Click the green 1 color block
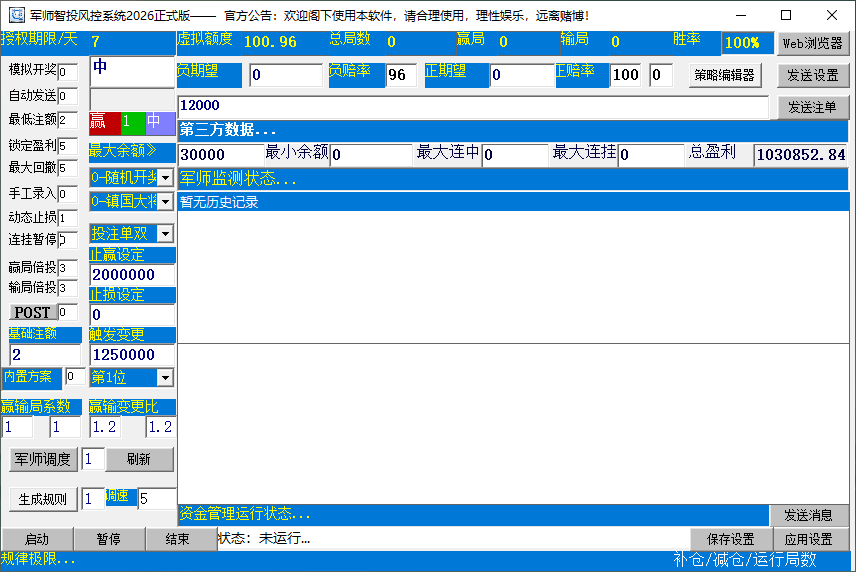 point(133,122)
